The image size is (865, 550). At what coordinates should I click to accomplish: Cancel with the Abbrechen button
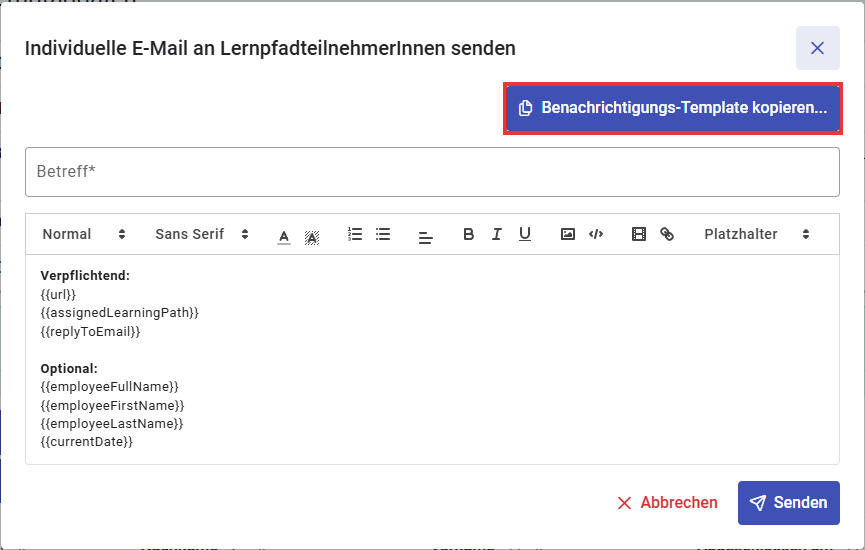[x=667, y=503]
